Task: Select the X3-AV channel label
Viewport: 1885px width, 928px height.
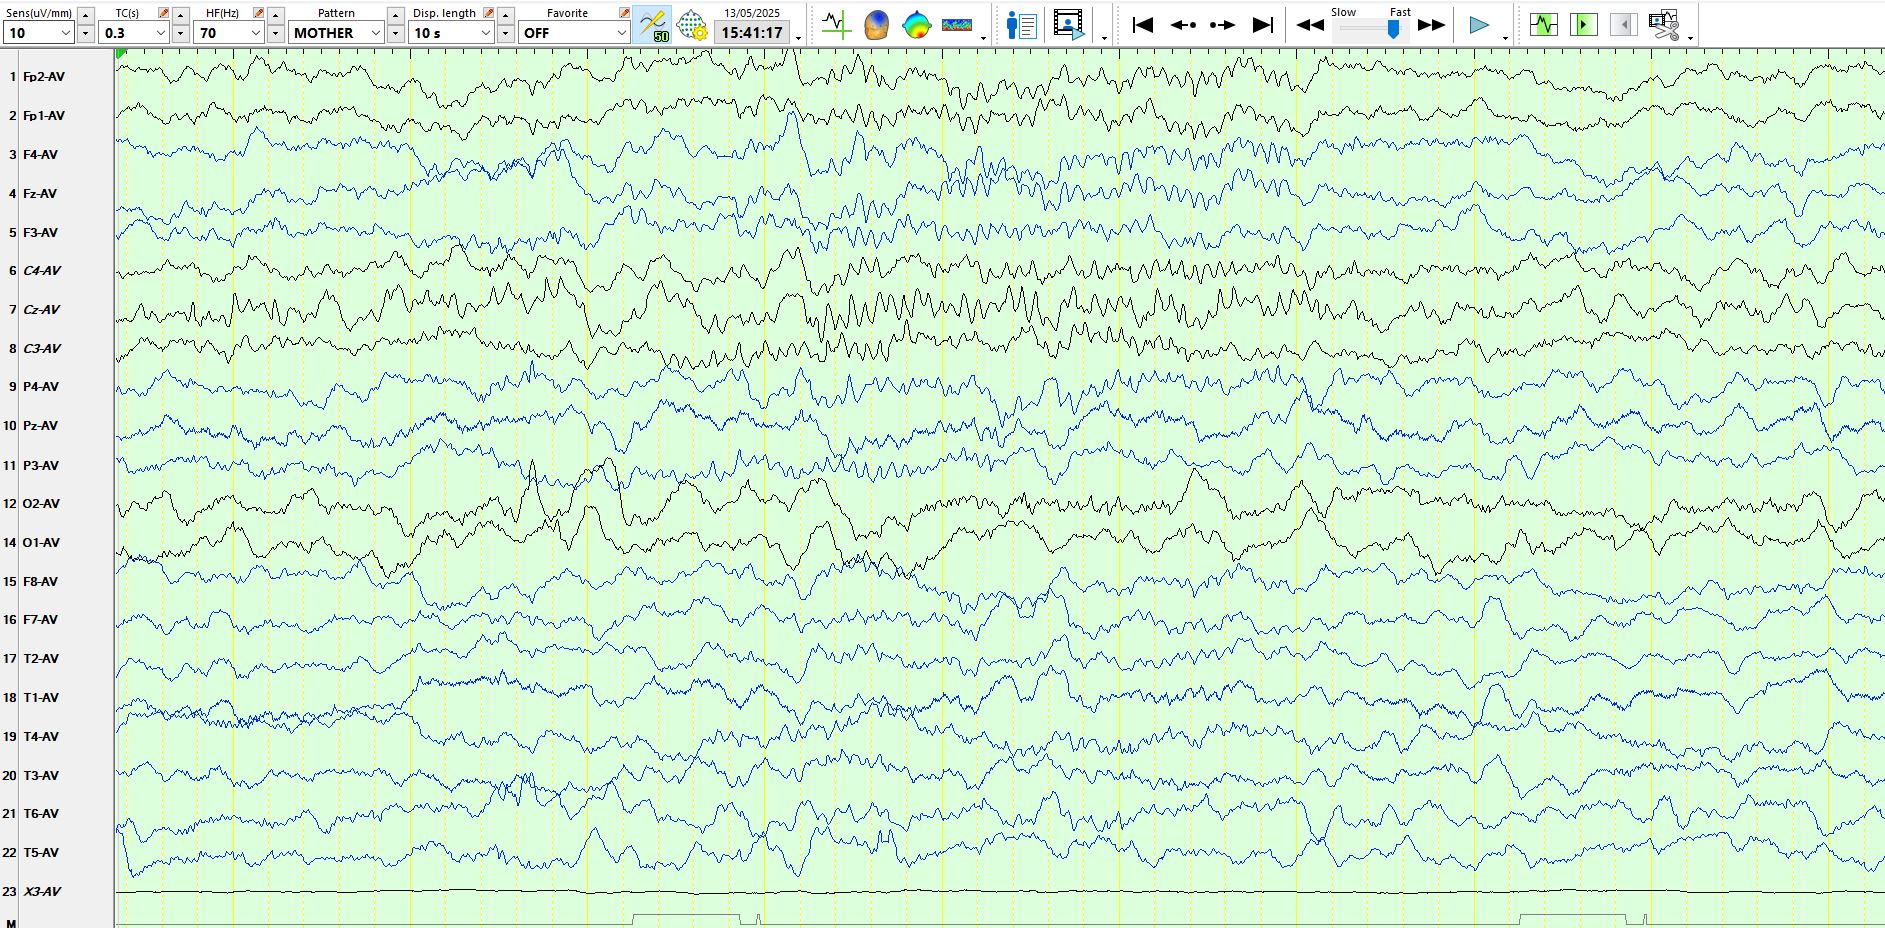Action: (42, 892)
